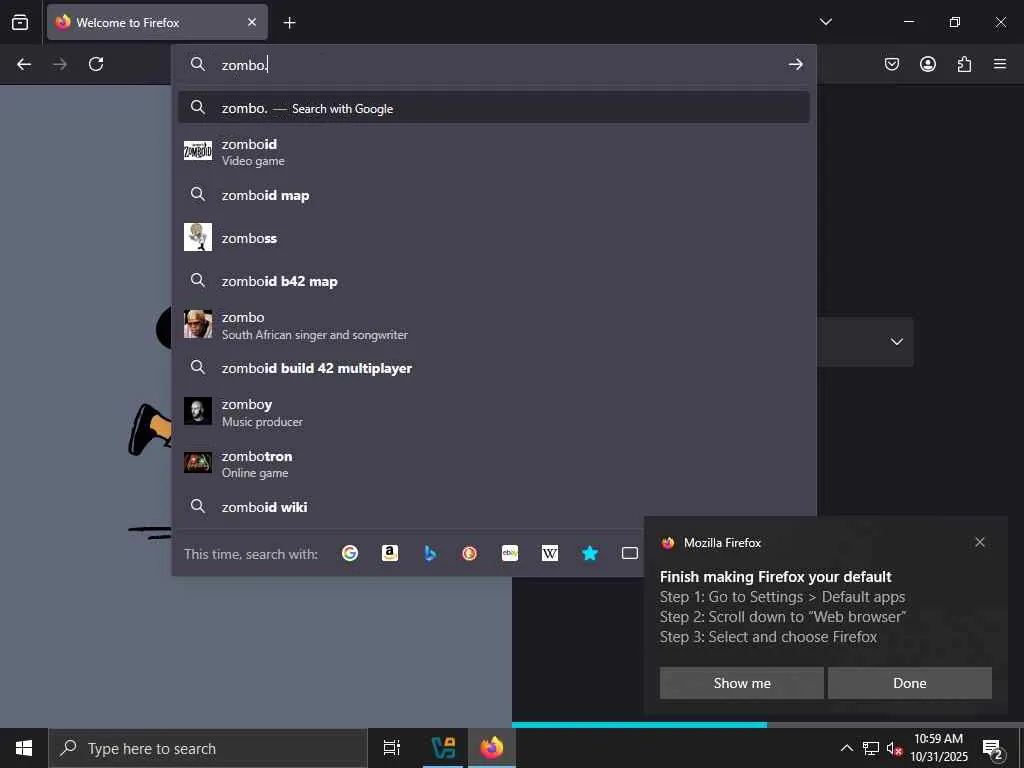Viewport: 1024px width, 768px height.
Task: Click the Type here to search box
Action: coord(208,748)
